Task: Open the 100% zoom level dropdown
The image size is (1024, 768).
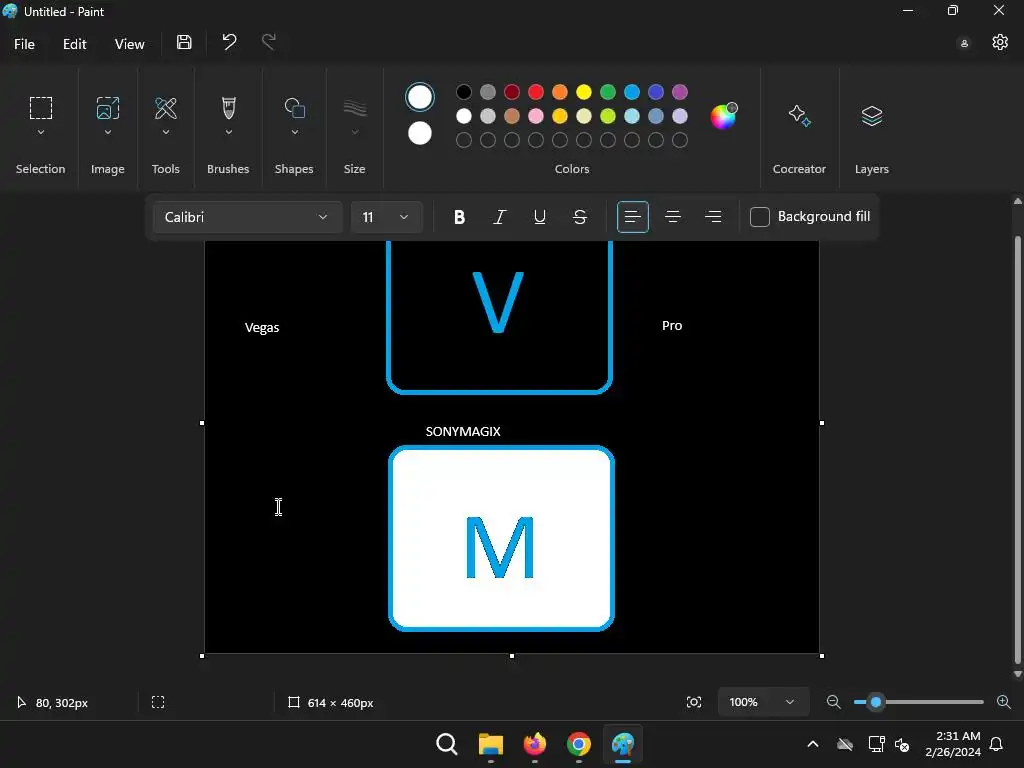Action: (763, 702)
